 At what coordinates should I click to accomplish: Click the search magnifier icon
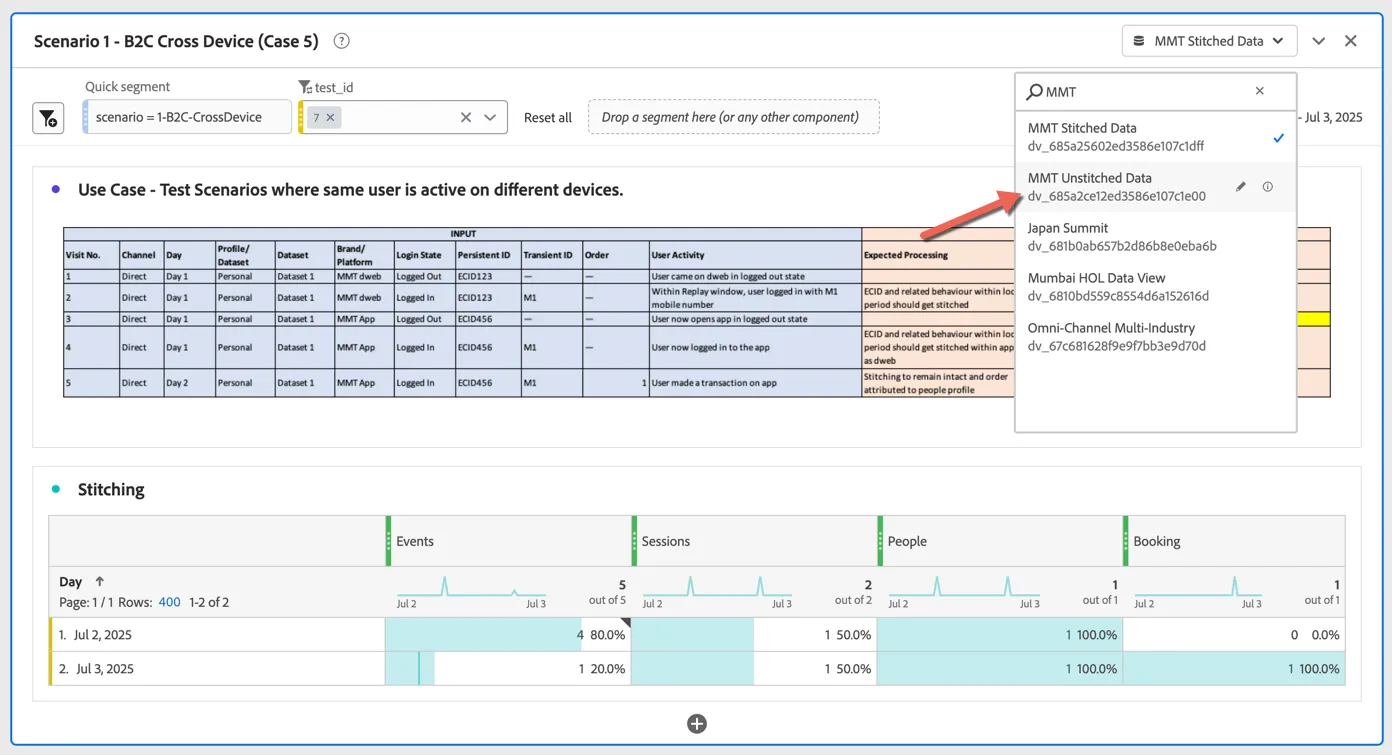click(x=1035, y=92)
